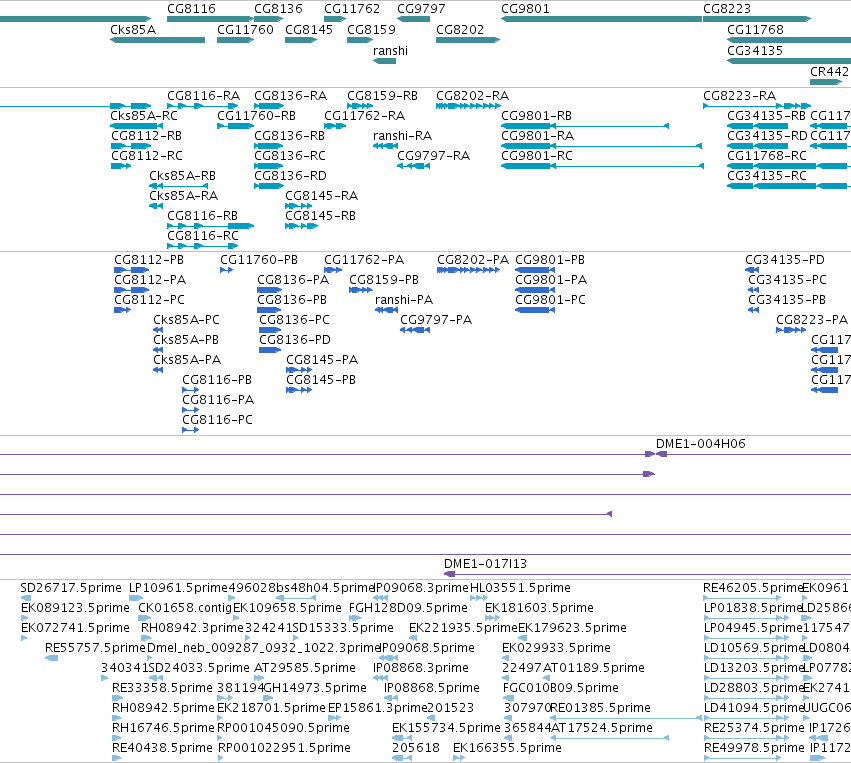This screenshot has height=763, width=851.
Task: Click transcript CG9801-RC label
Action: (x=537, y=156)
